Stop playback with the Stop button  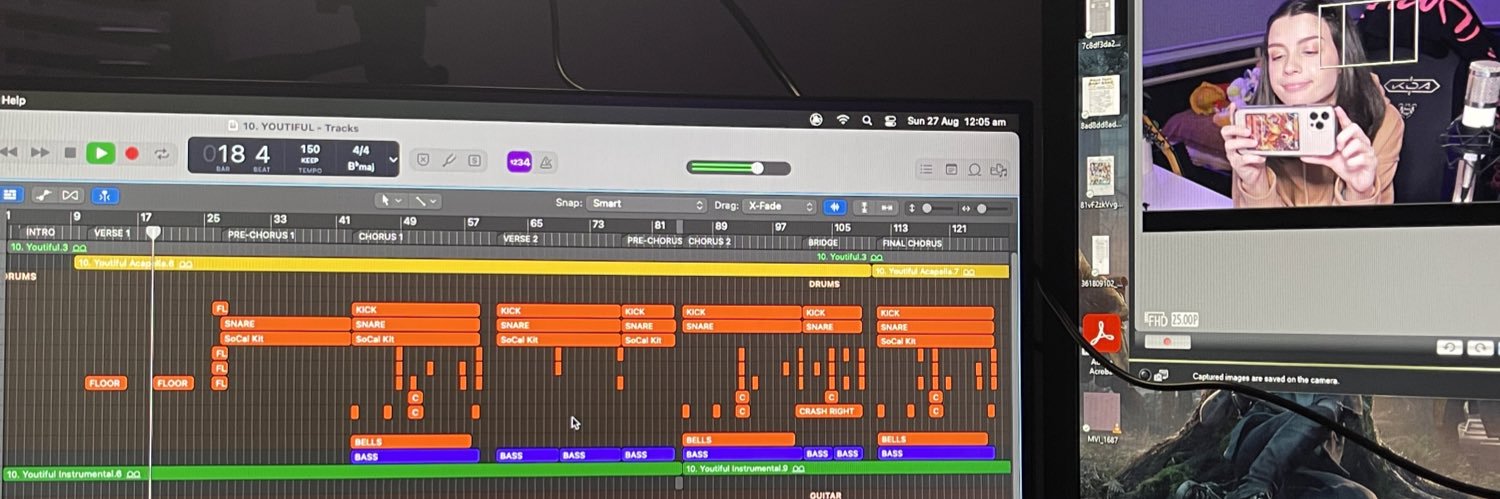70,153
